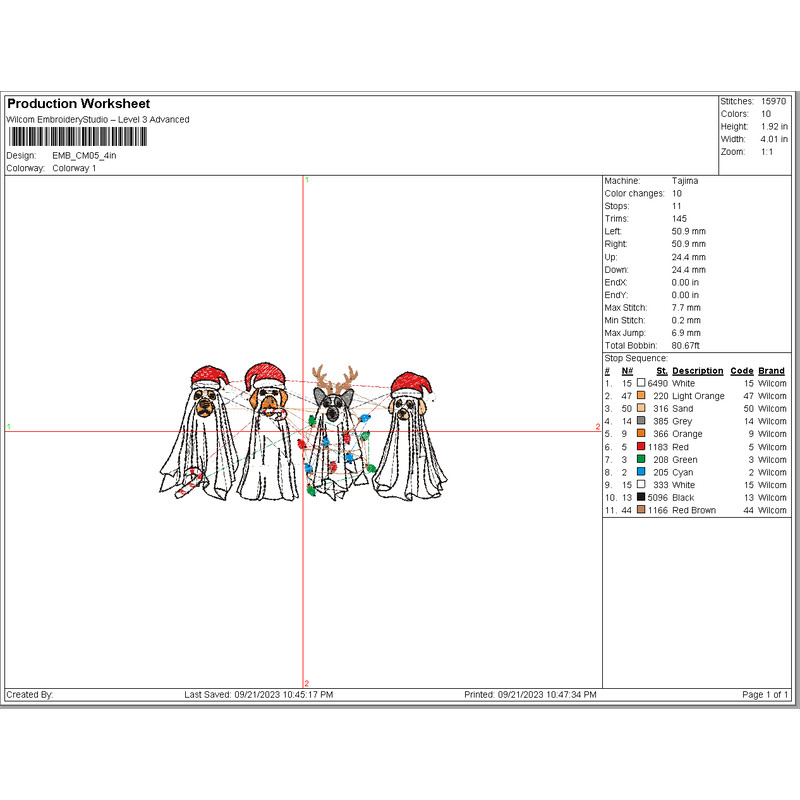Click the Cyan thread swatch in row 8

(642, 472)
